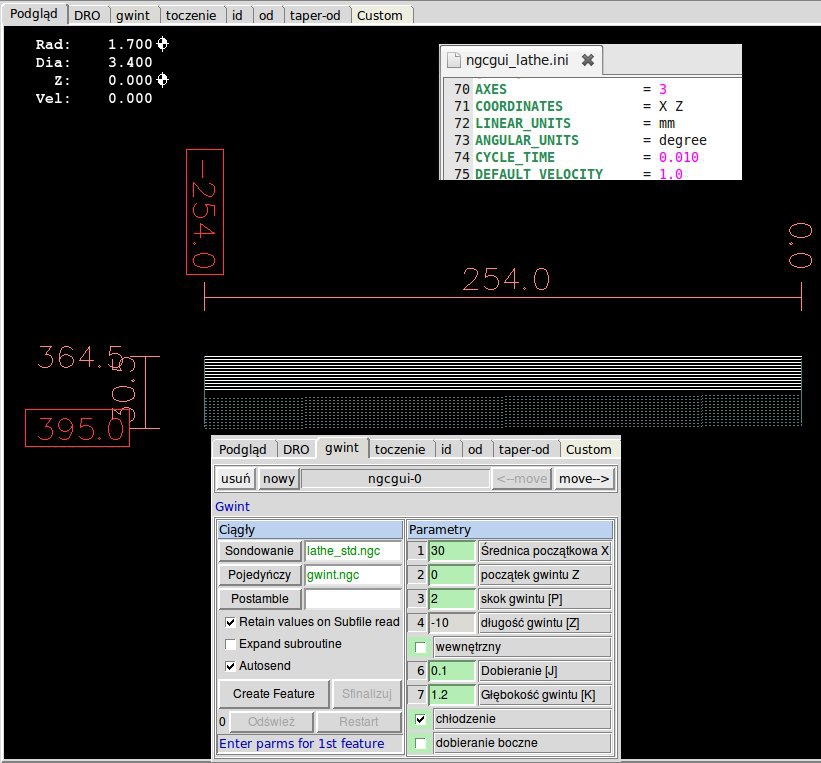Screen dimensions: 821x763
Task: Open the id tab inside the ngcgui panel
Action: [446, 449]
